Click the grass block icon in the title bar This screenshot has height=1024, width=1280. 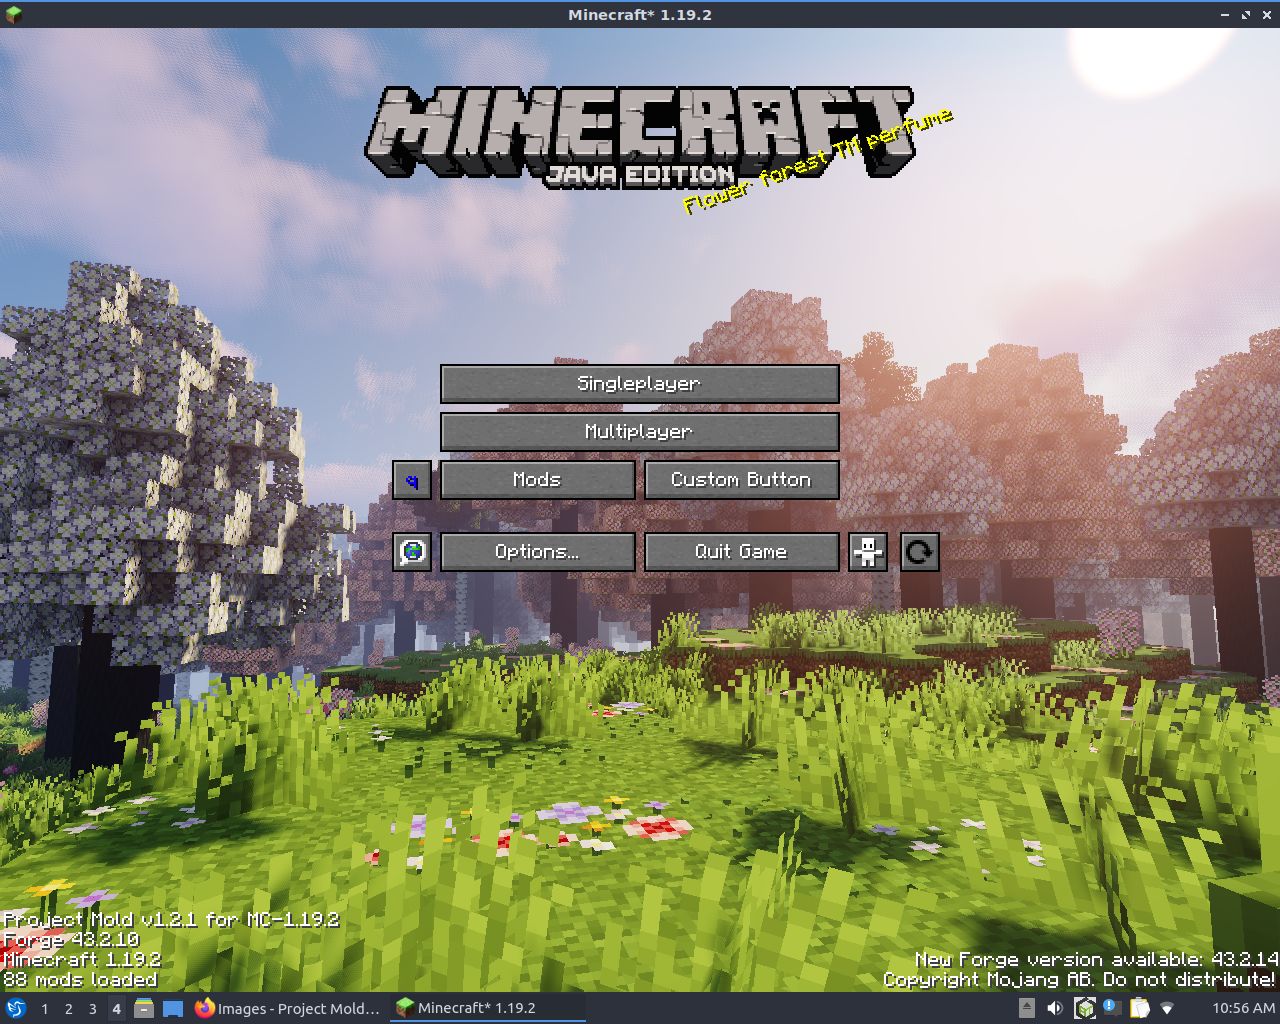click(x=11, y=15)
